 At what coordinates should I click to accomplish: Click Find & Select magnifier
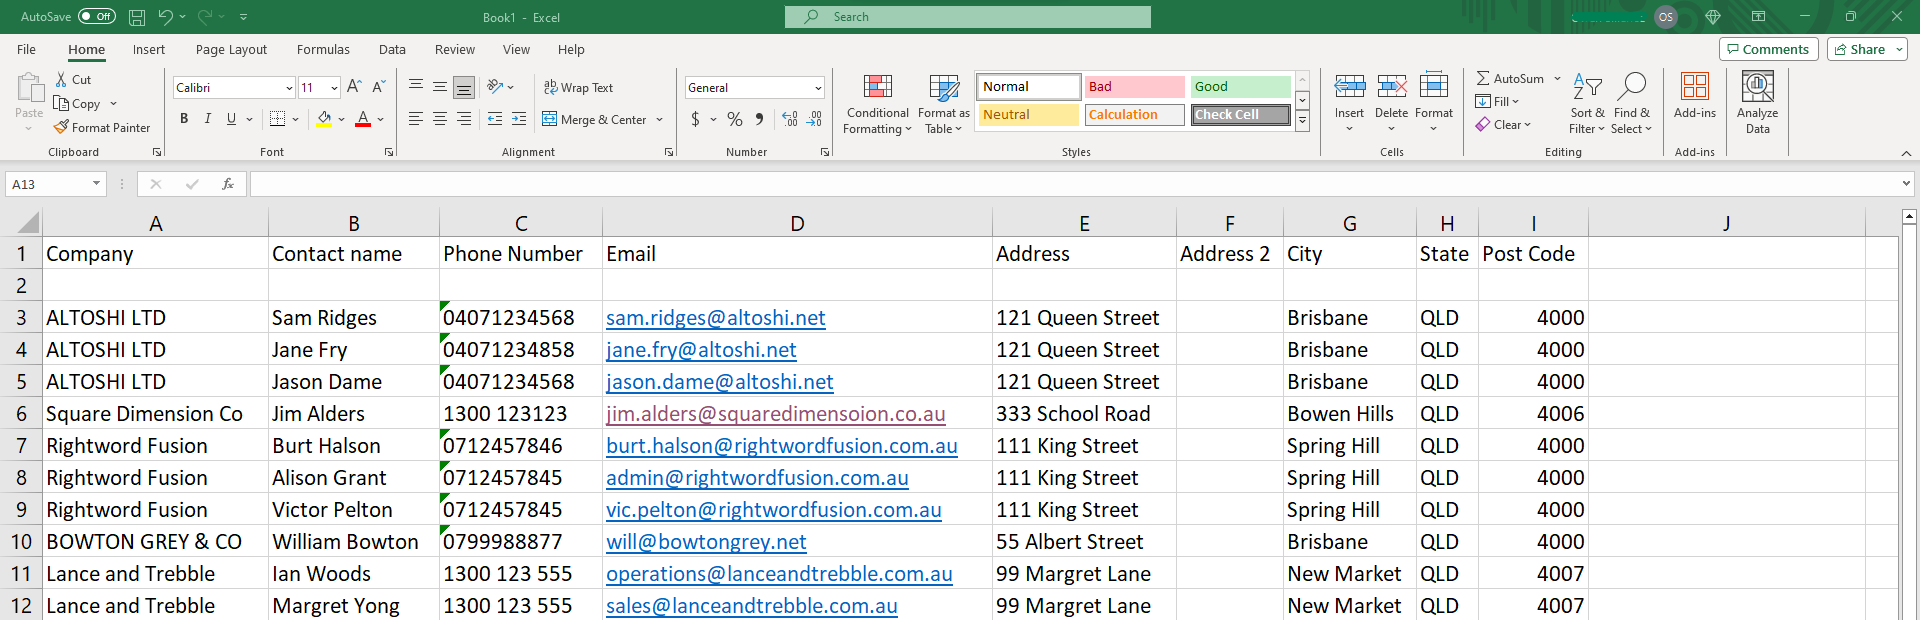coord(1631,88)
